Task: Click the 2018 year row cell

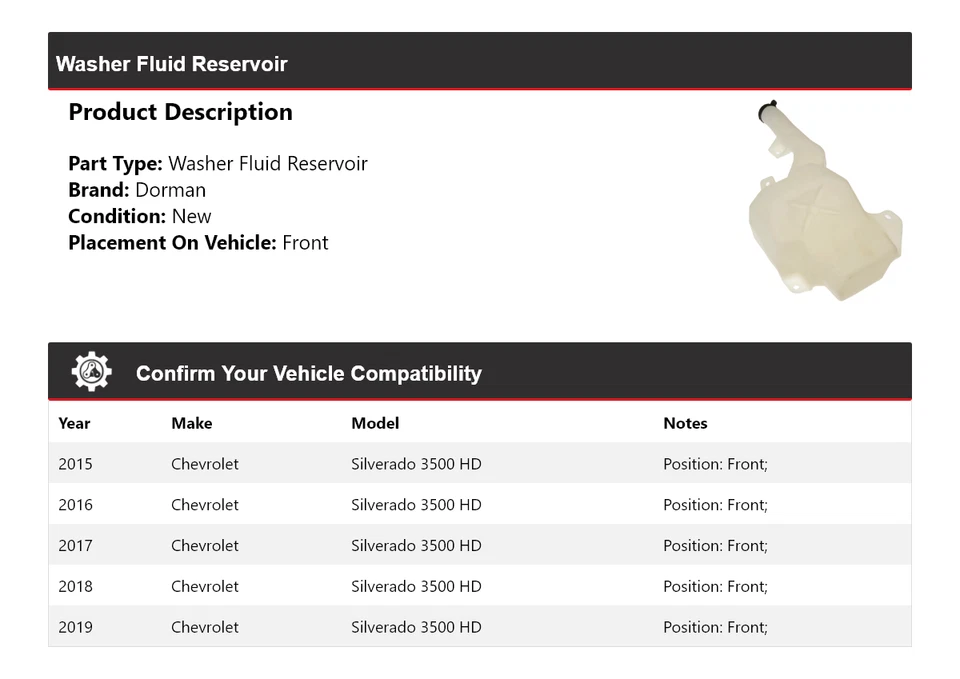Action: [x=75, y=587]
